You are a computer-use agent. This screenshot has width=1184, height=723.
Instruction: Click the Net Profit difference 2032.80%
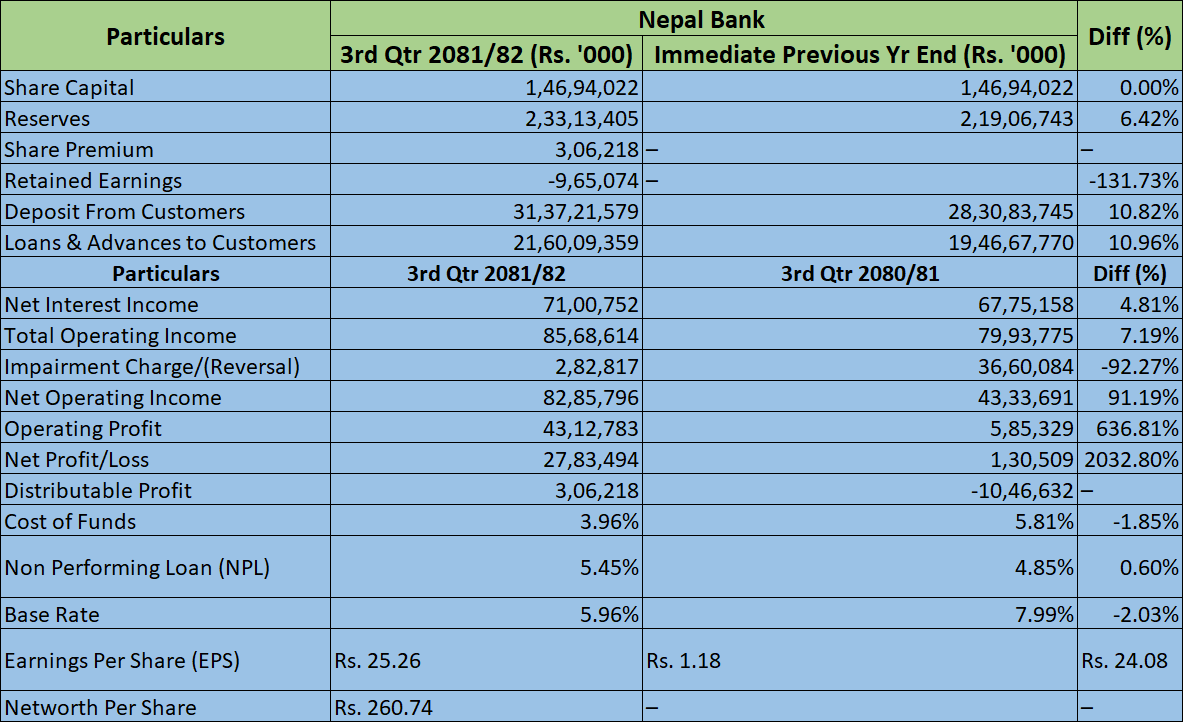pos(1131,459)
